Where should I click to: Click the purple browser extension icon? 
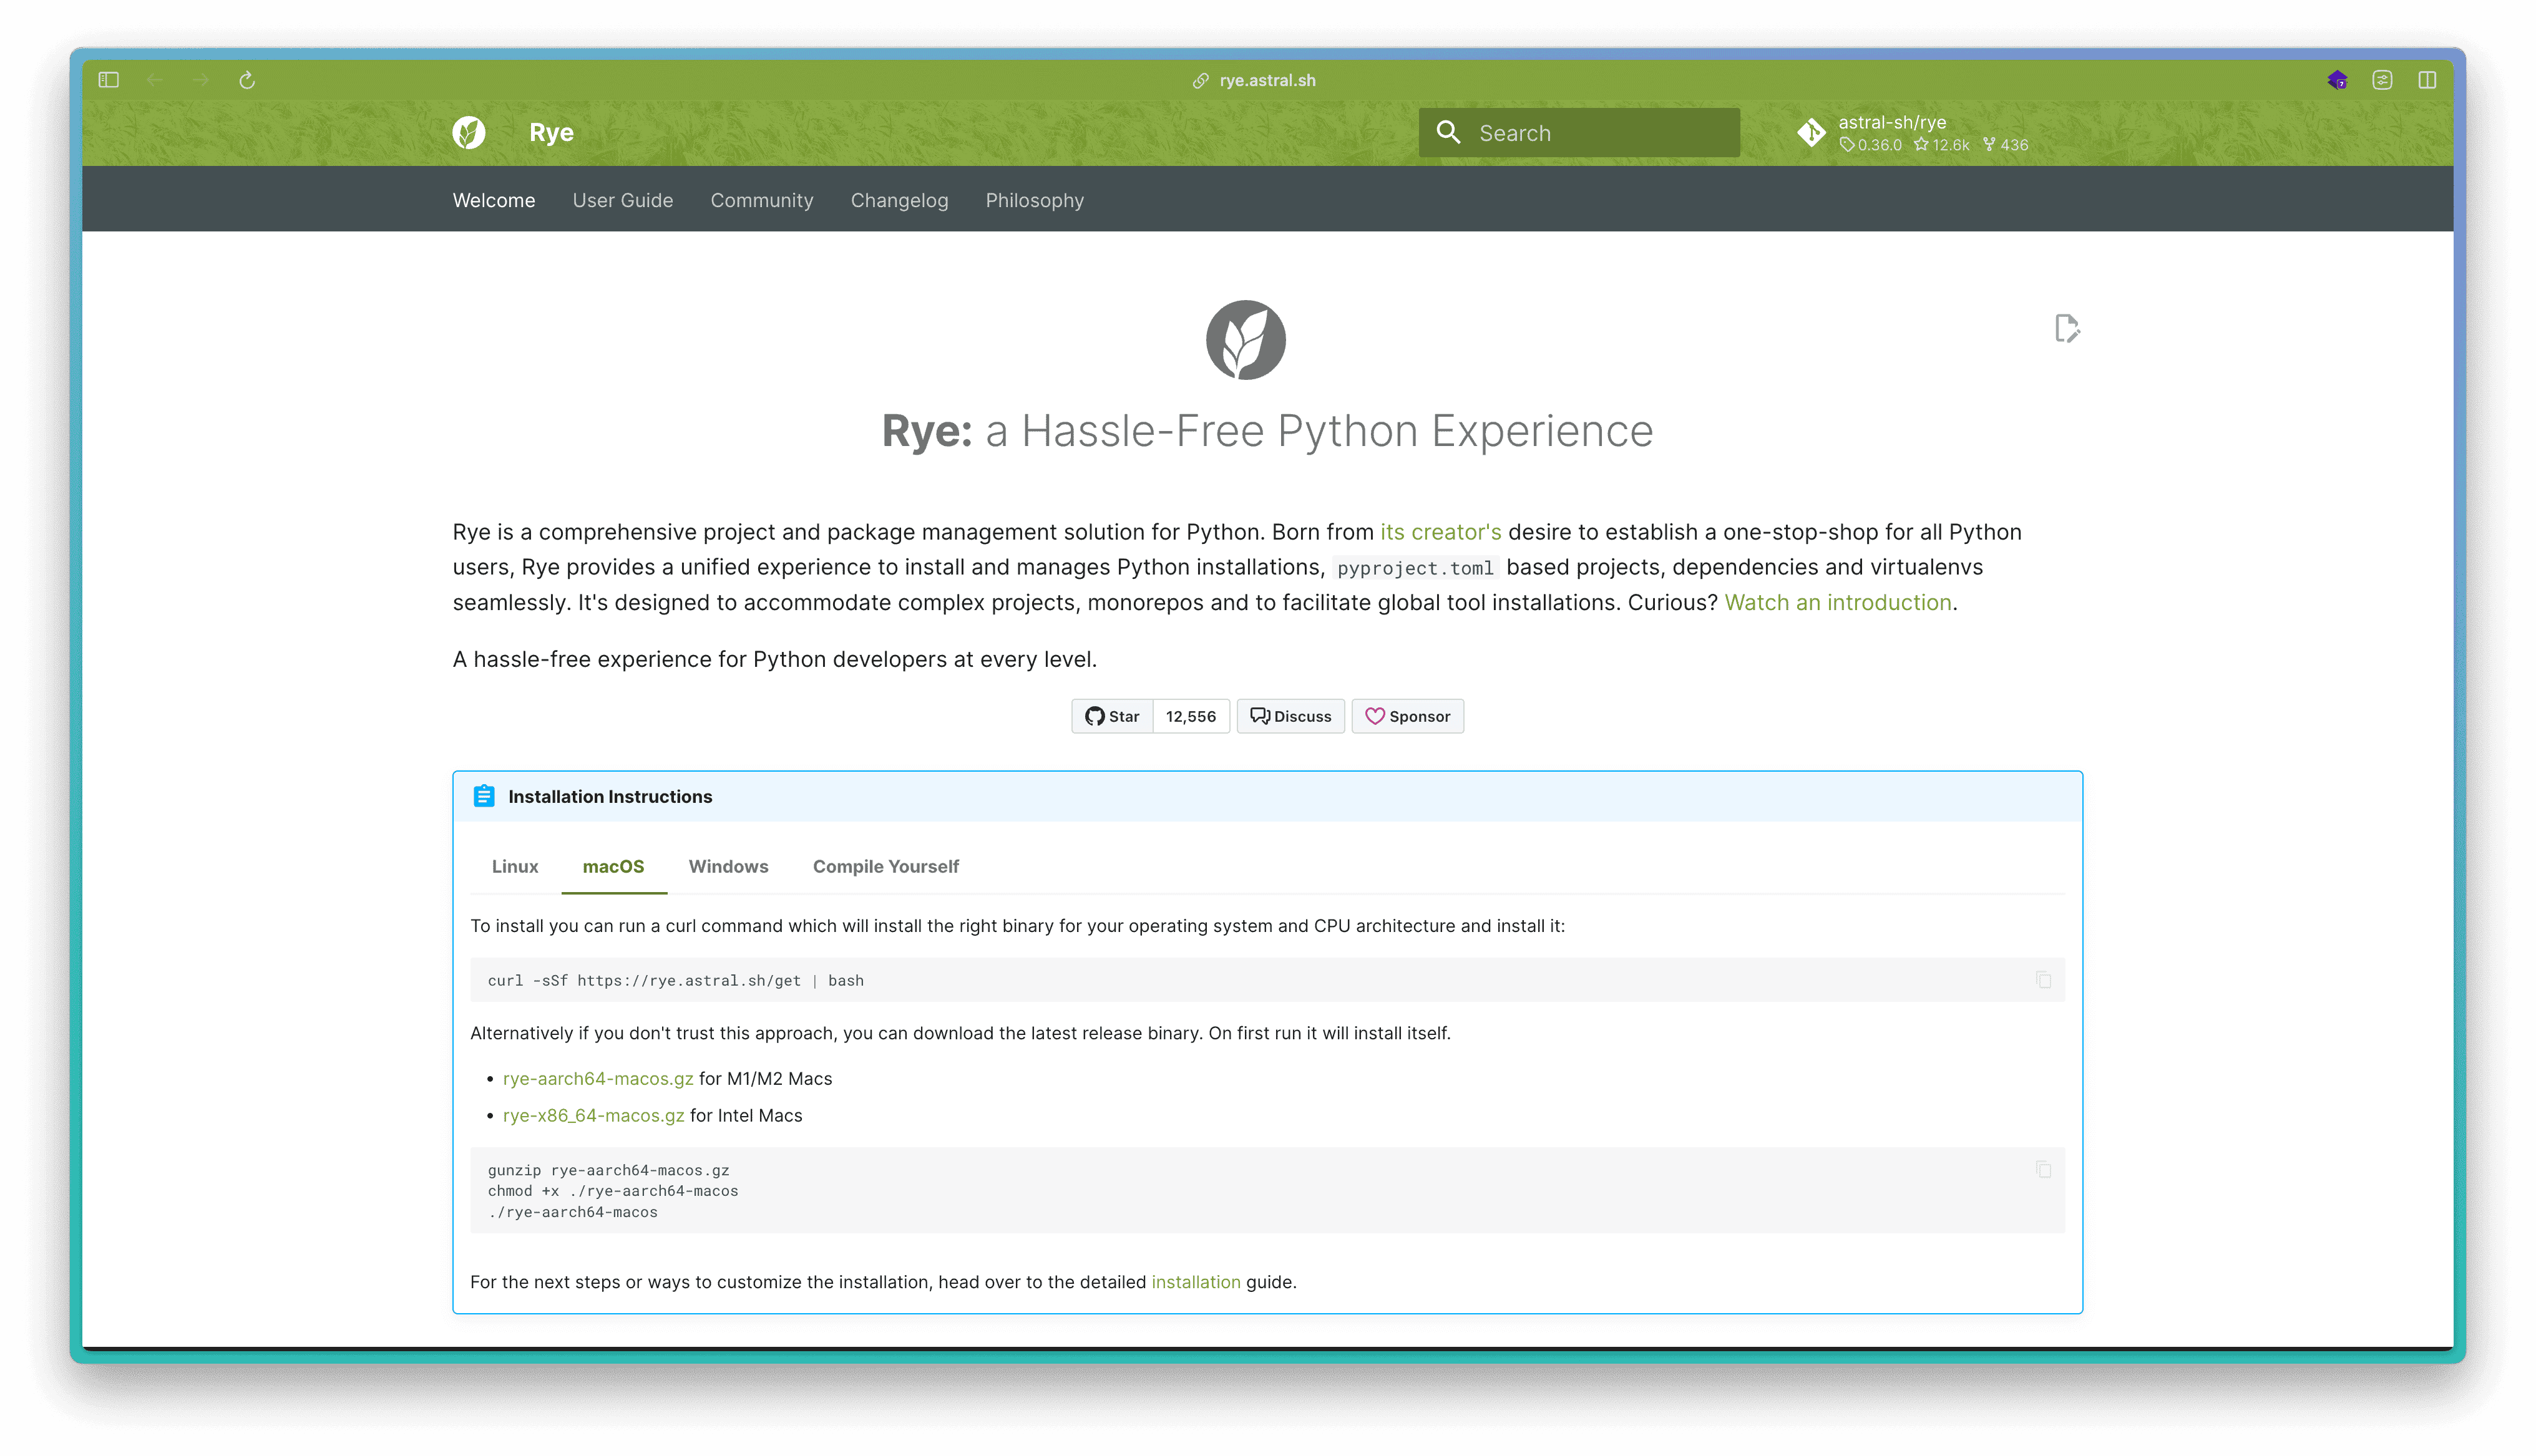click(2337, 80)
